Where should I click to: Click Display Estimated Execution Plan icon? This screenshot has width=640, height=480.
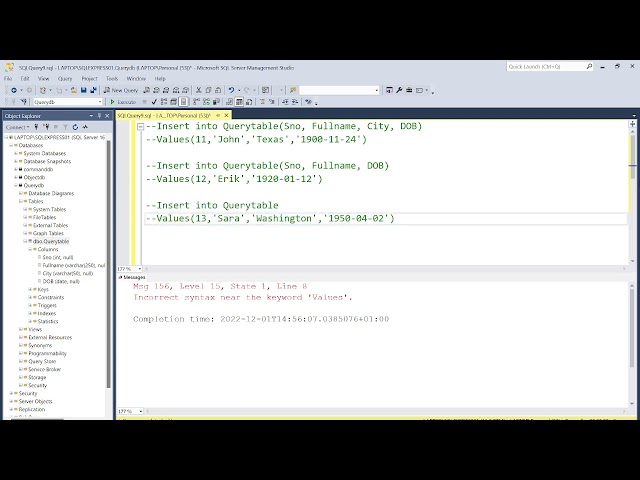pyautogui.click(x=164, y=102)
